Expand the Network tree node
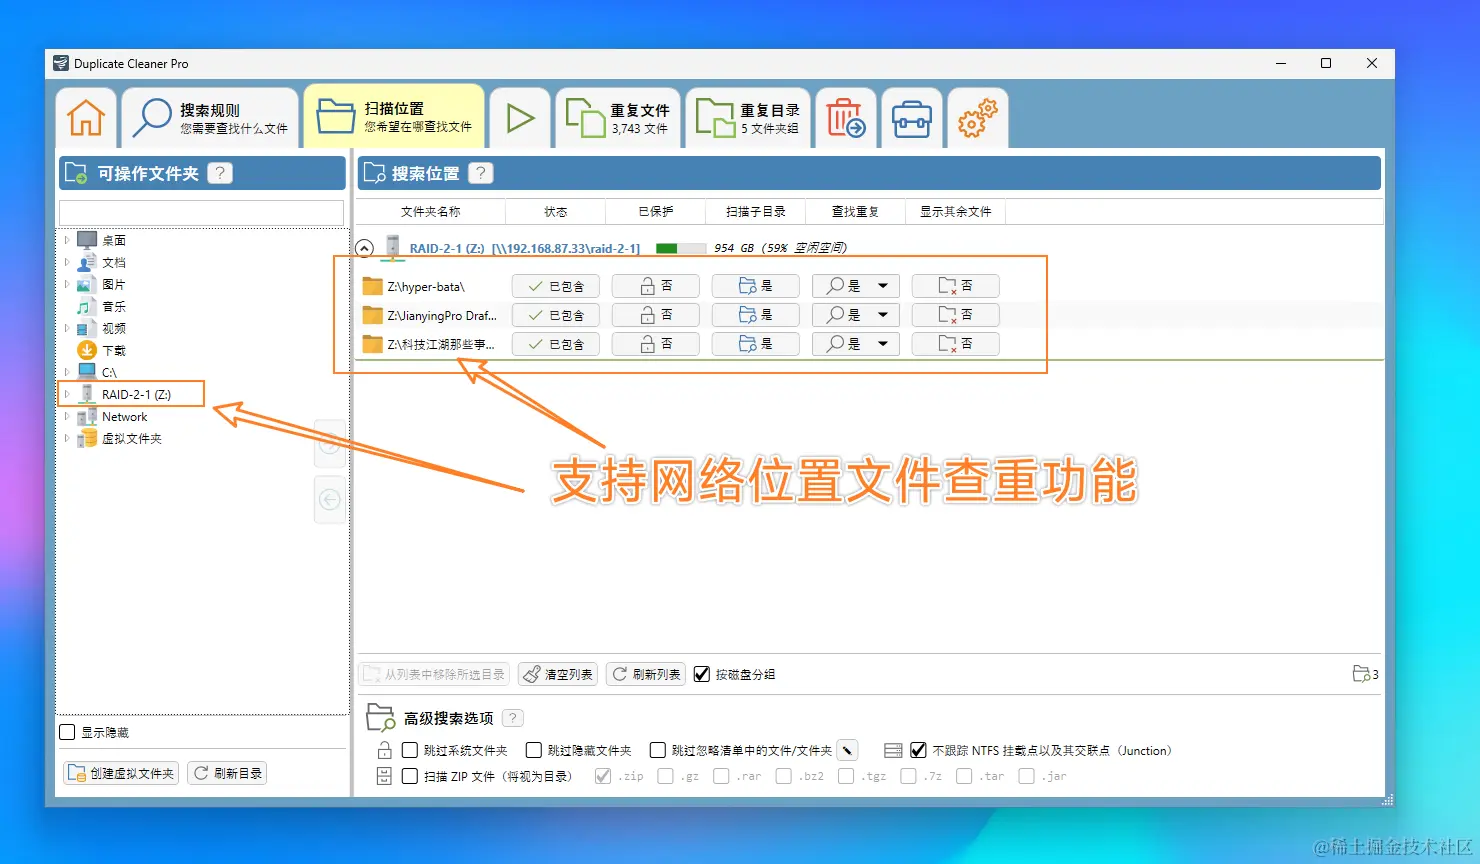Screen dimensions: 1480x864 67,416
